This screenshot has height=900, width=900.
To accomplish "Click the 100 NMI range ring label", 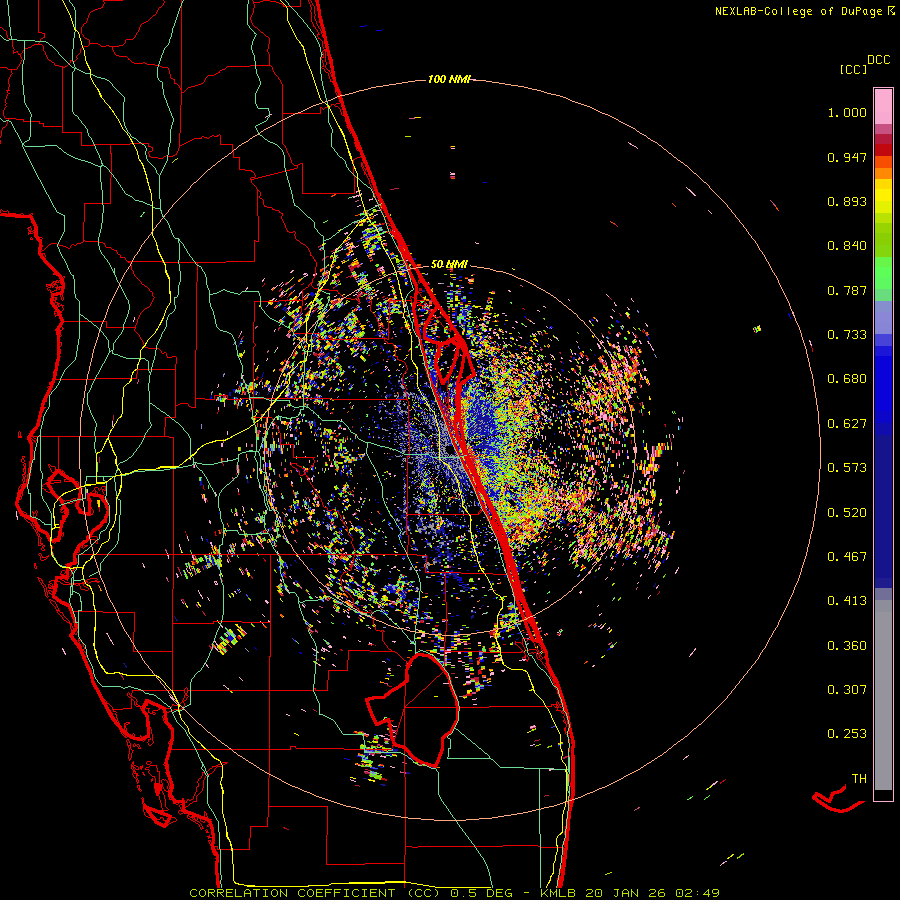I will pos(448,79).
